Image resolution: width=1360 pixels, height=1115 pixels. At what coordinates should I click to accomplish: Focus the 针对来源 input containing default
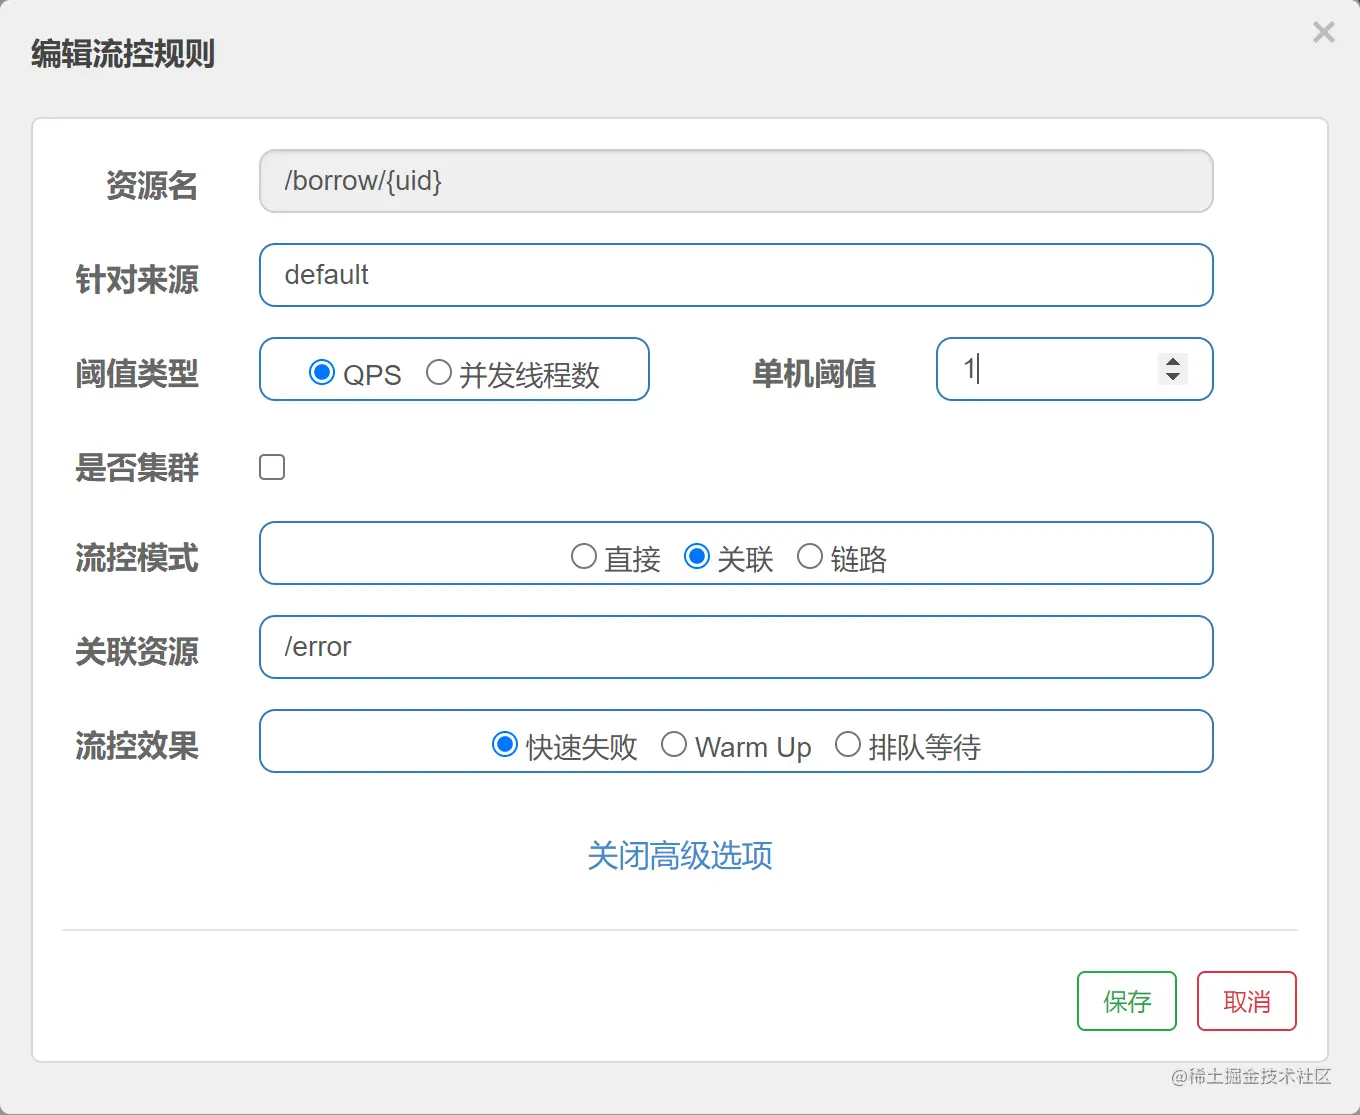[736, 275]
